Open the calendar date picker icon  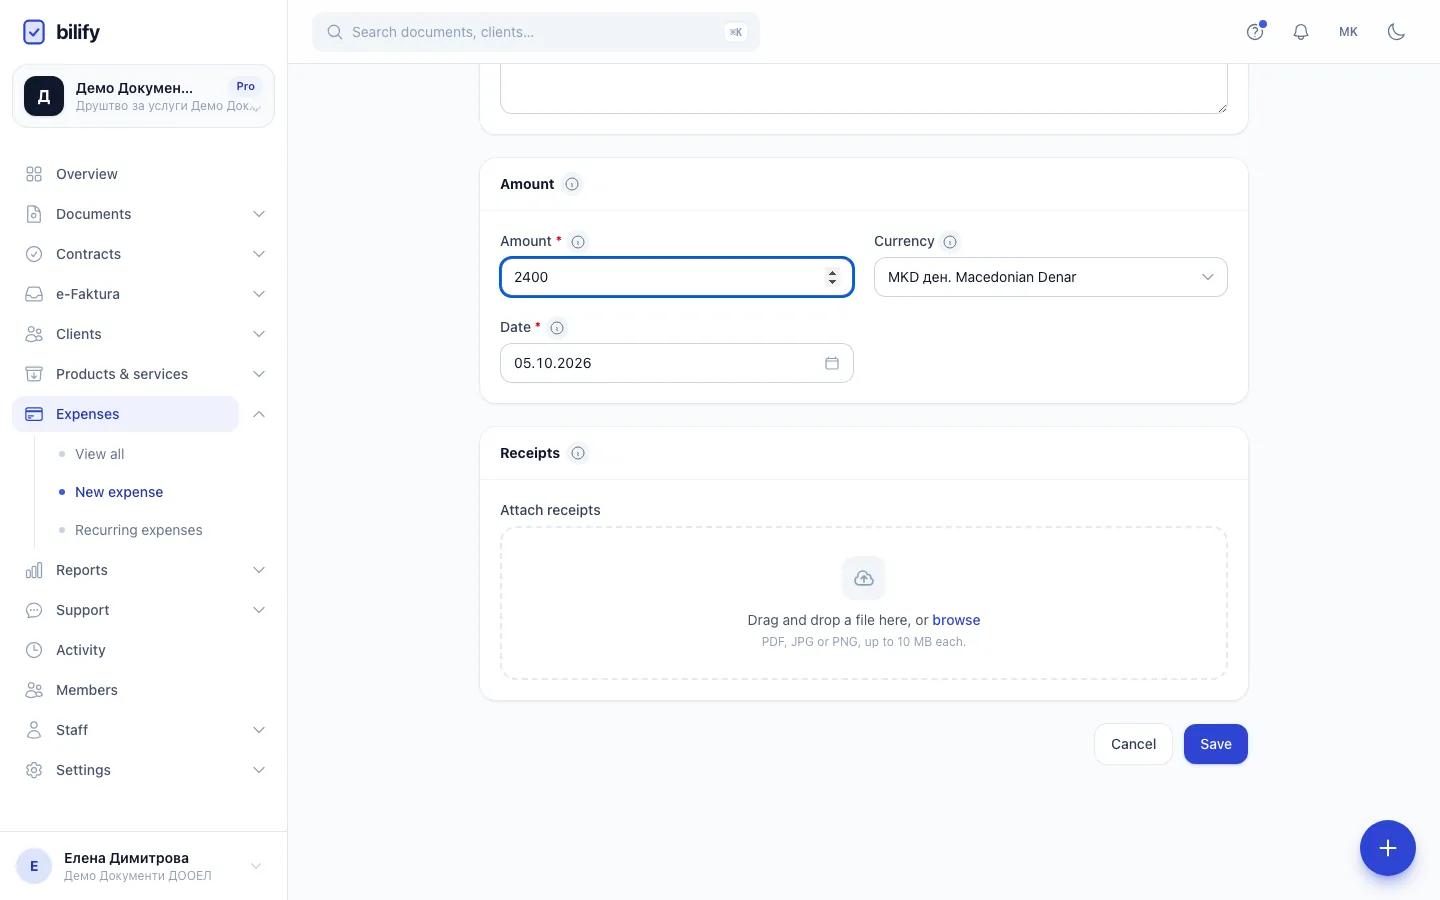[x=832, y=363]
